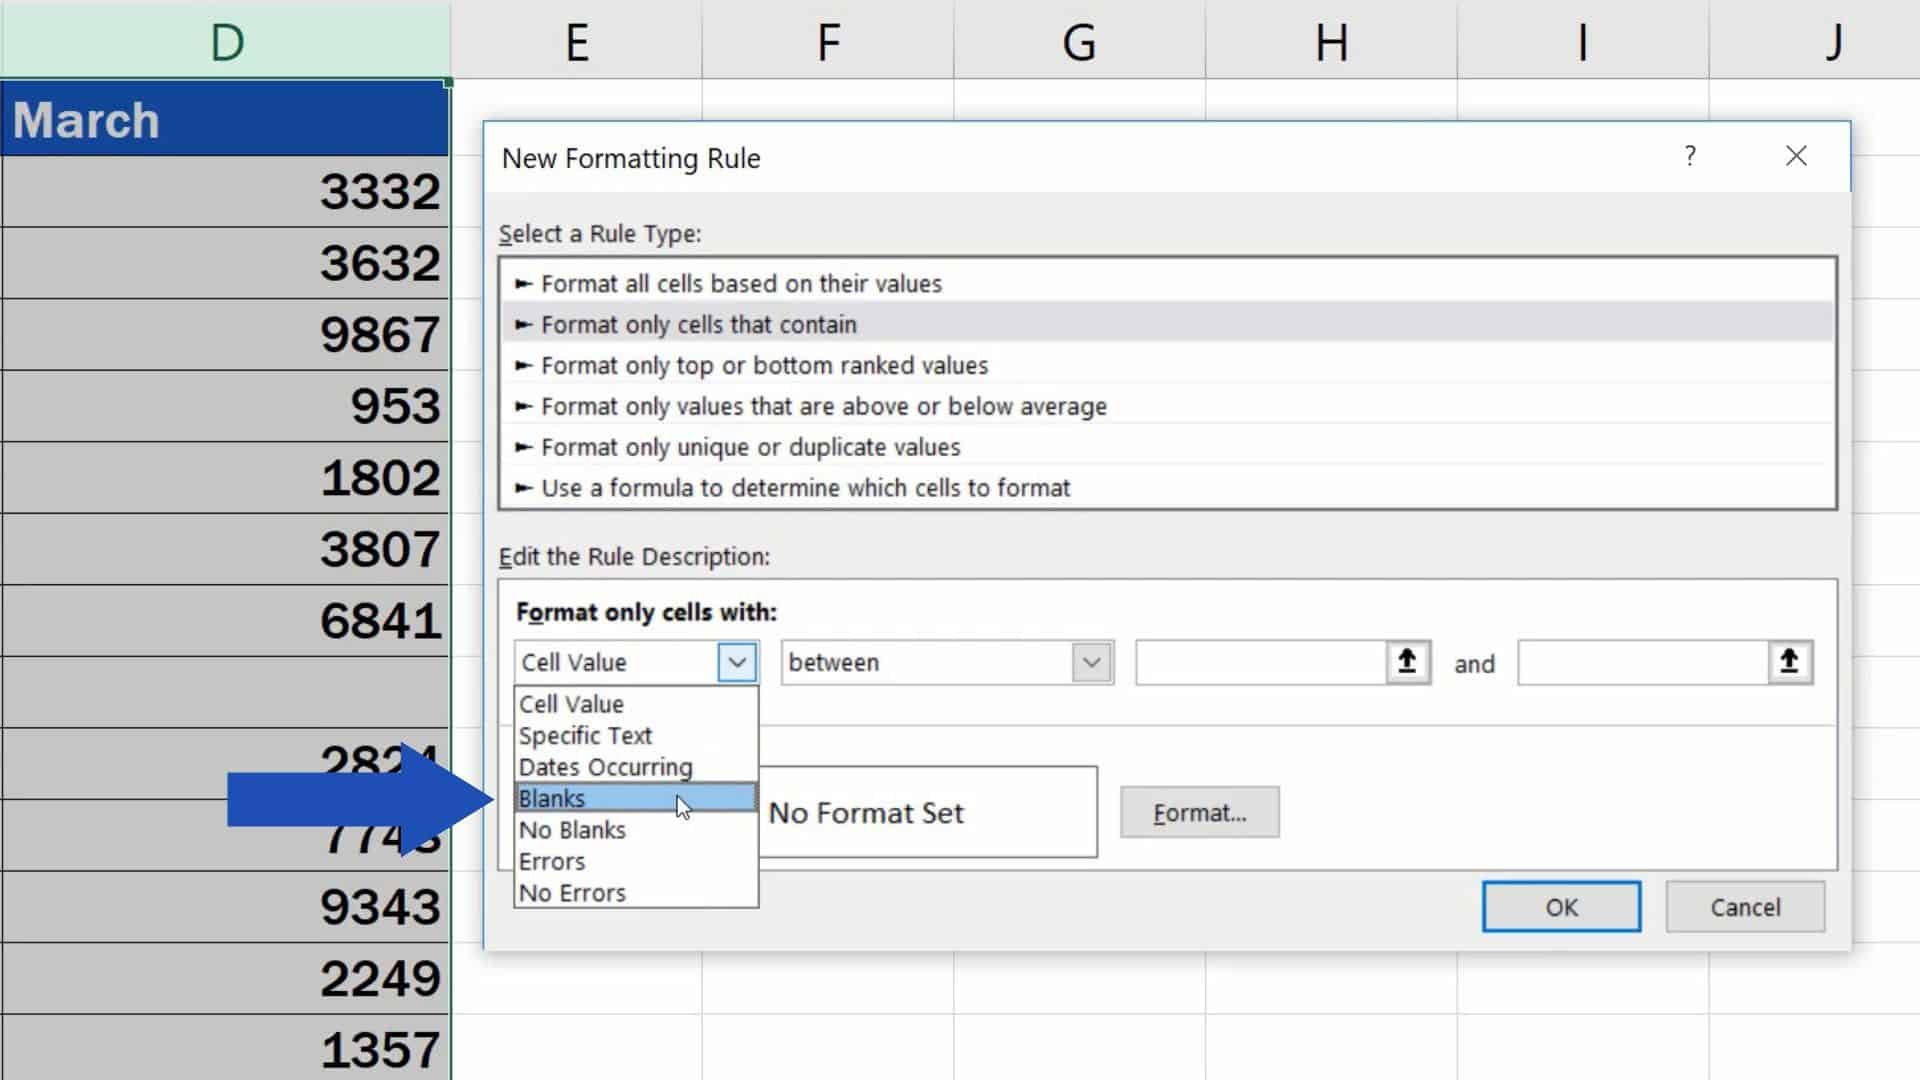This screenshot has width=1920, height=1080.
Task: Click the arrow beside Format only unique or duplicate values
Action: [523, 447]
